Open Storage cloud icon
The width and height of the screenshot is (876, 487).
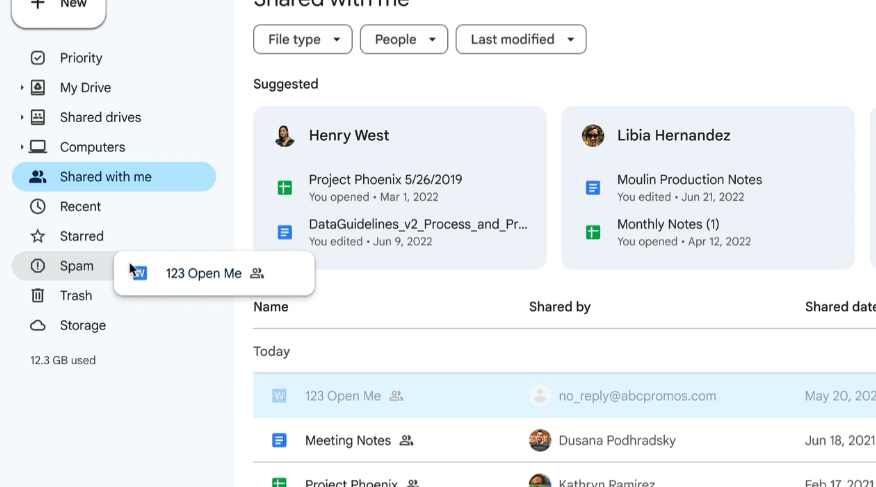click(38, 325)
